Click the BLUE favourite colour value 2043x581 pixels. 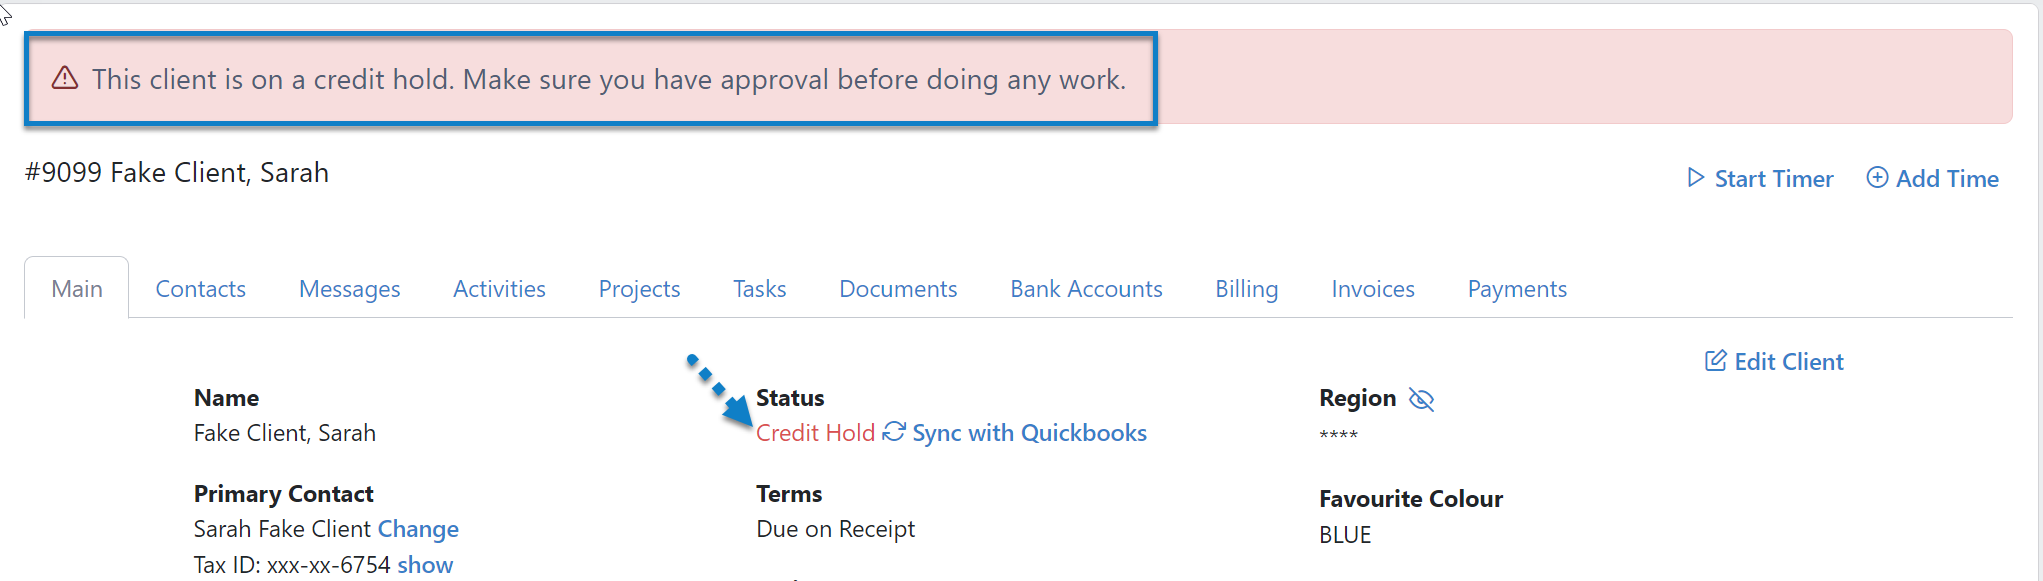click(1345, 534)
